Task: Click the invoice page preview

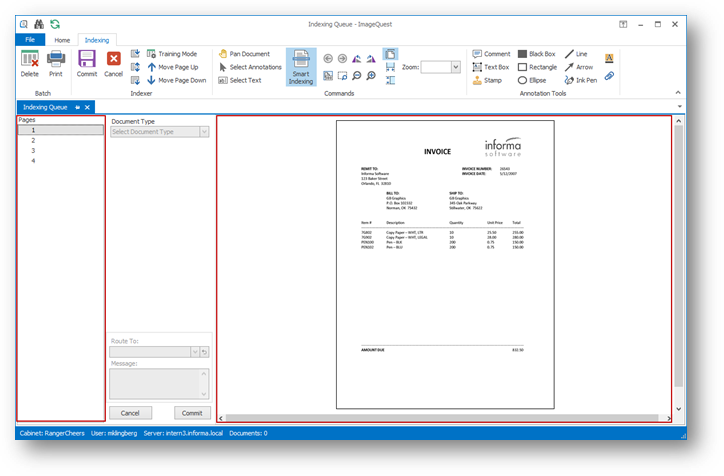Action: point(445,265)
